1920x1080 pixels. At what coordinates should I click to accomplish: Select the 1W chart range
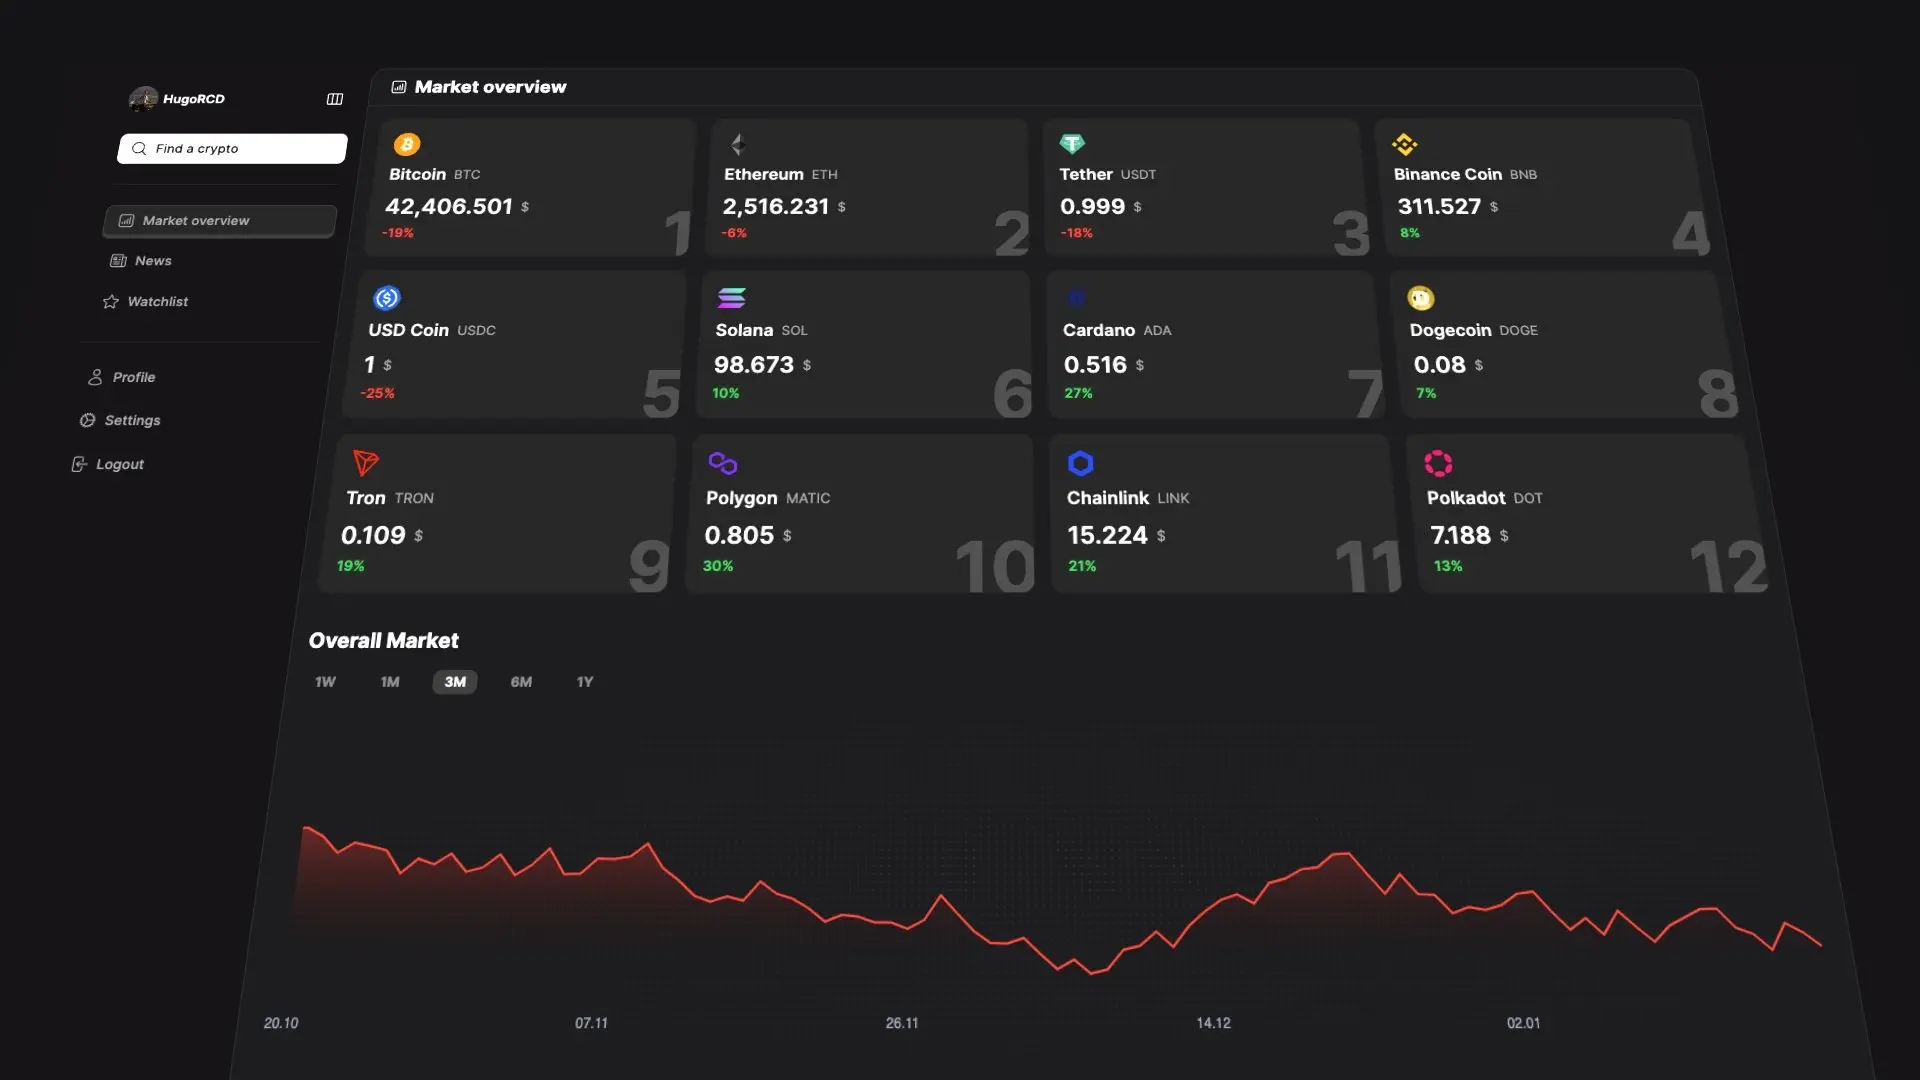pos(325,682)
